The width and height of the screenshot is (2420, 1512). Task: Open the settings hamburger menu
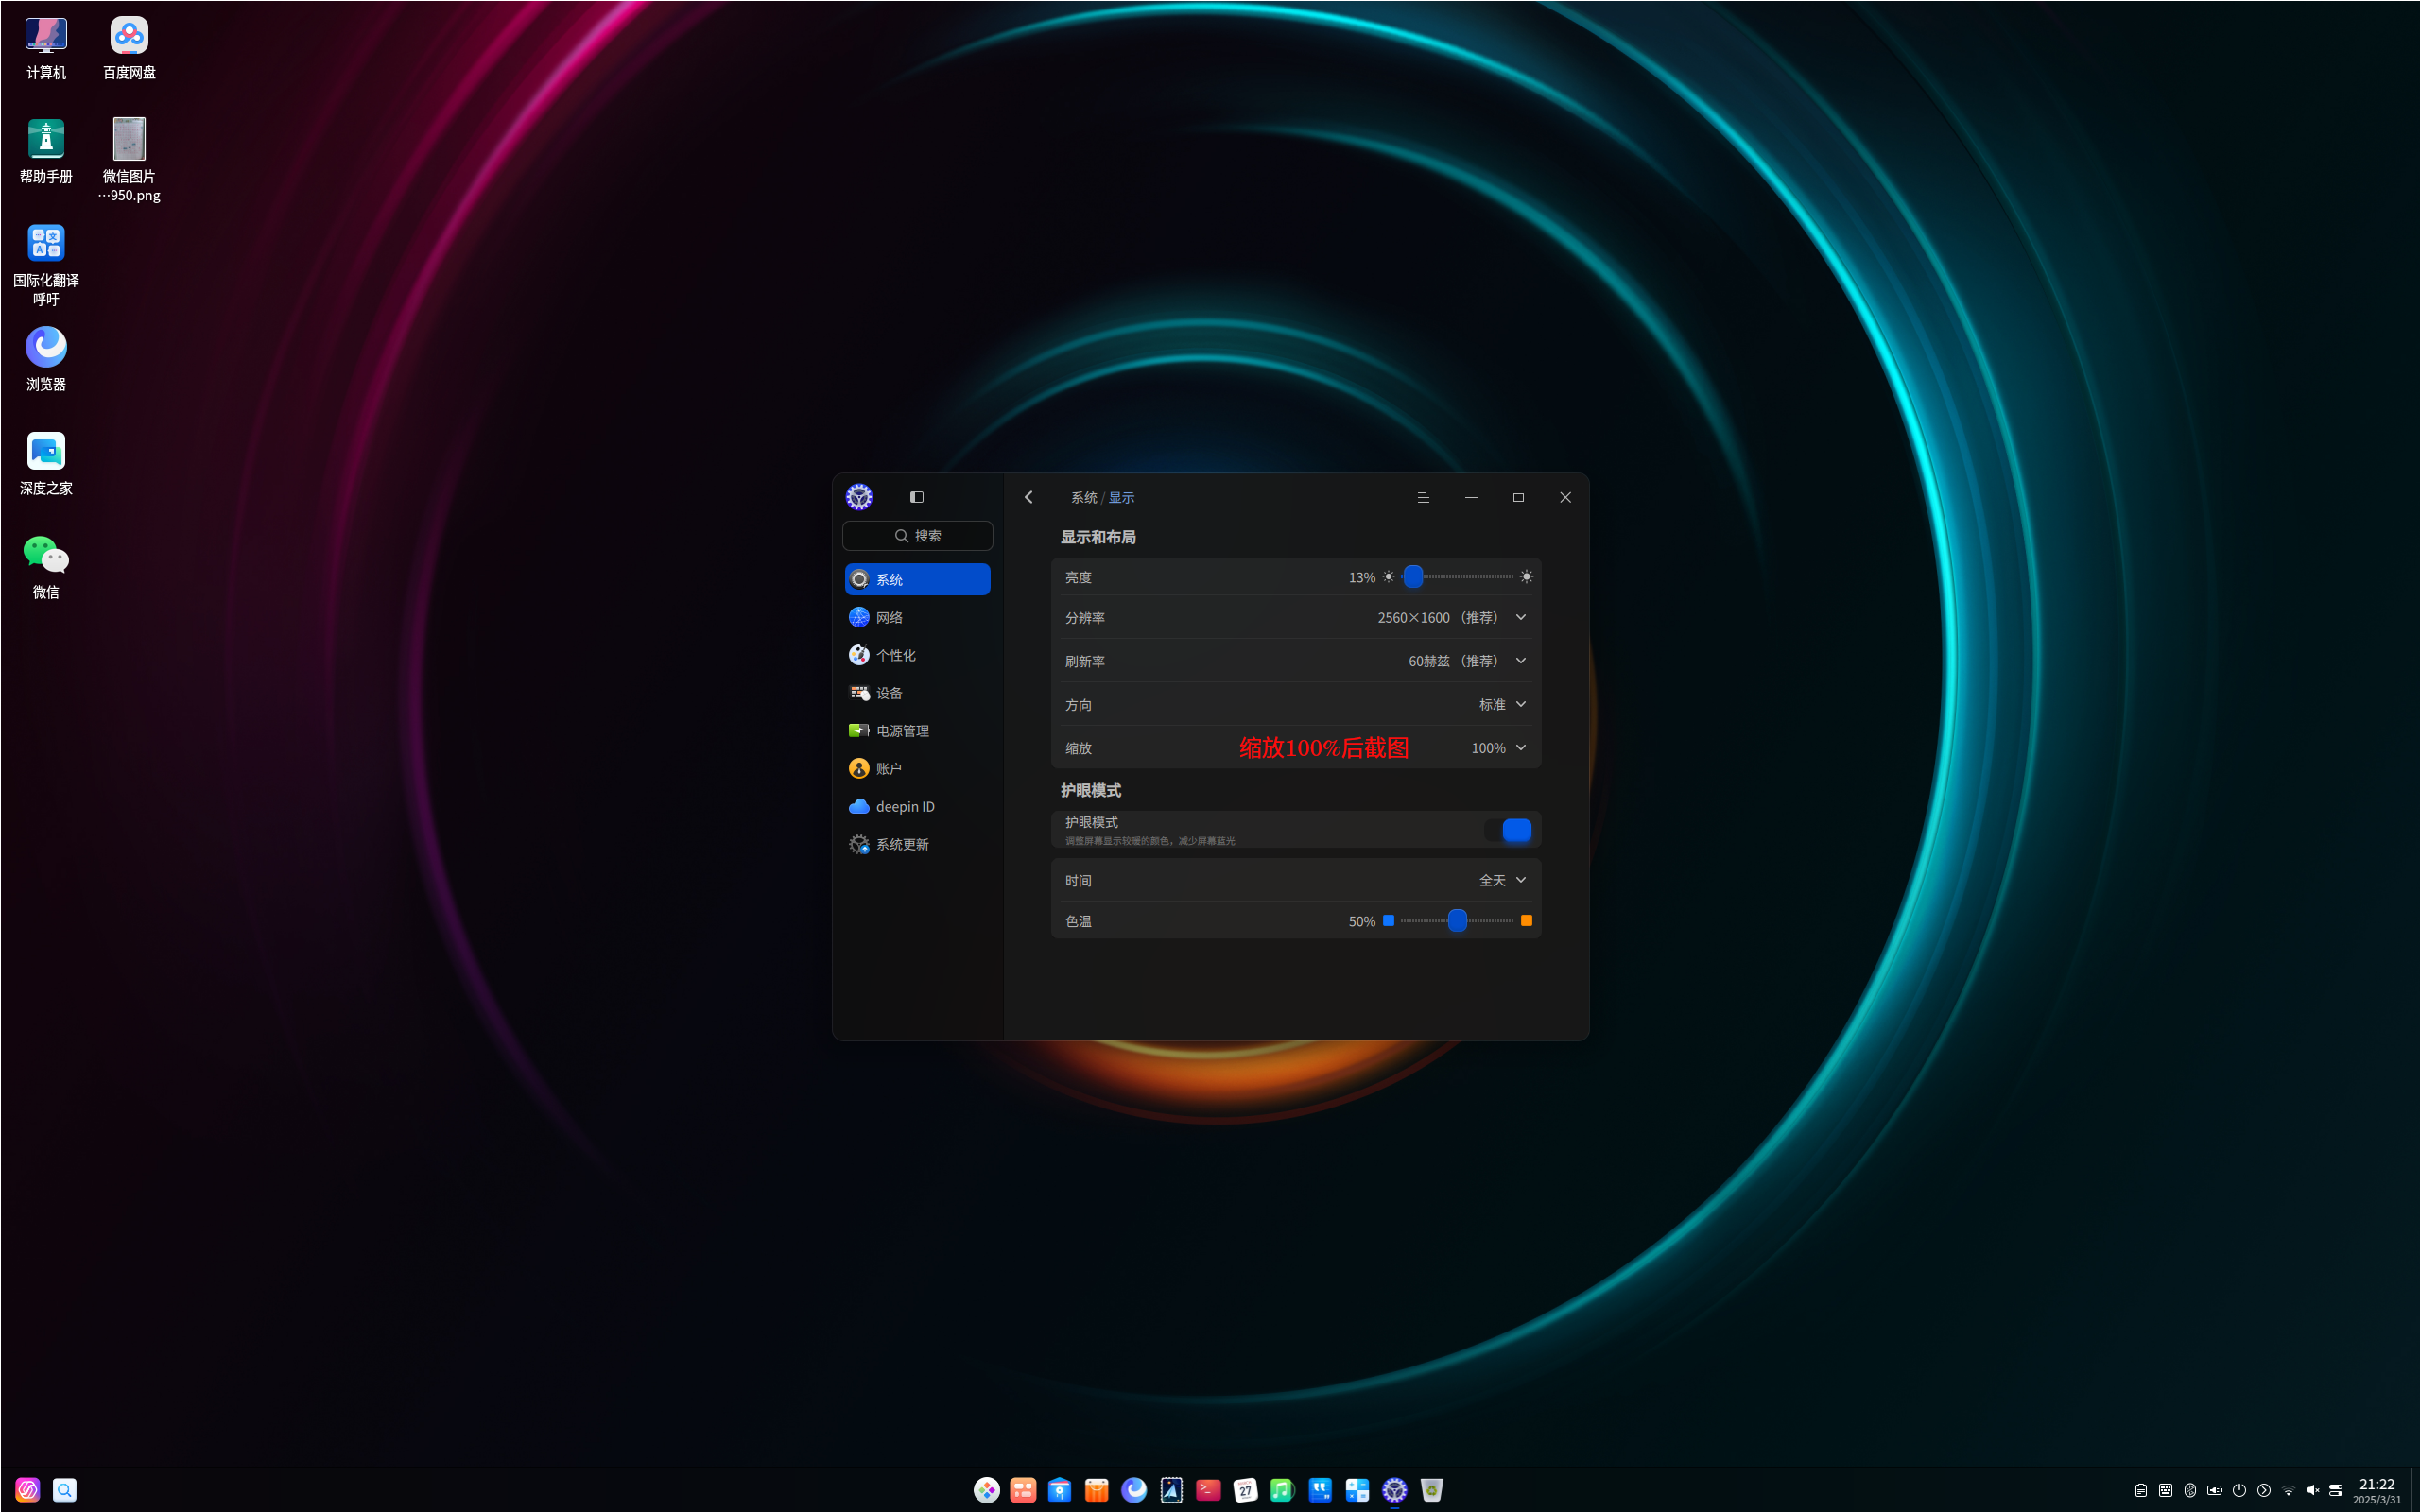tap(1423, 497)
